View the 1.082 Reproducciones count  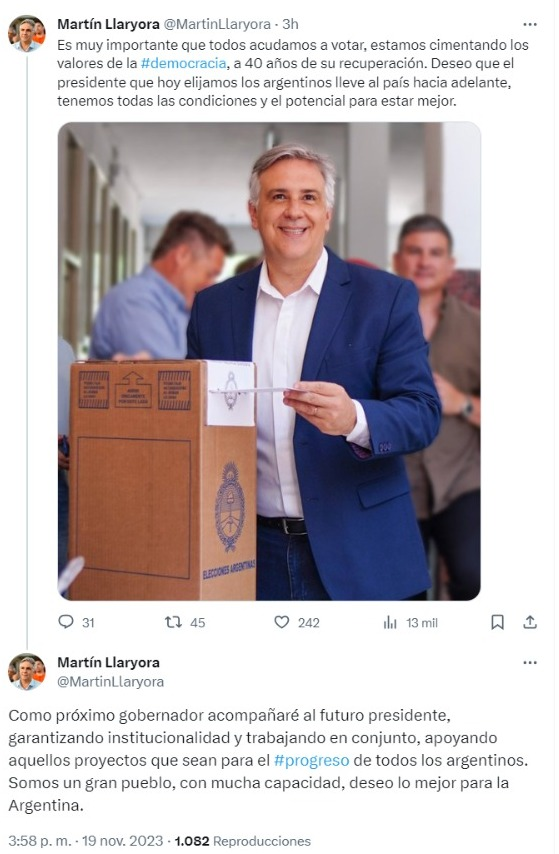[x=242, y=841]
